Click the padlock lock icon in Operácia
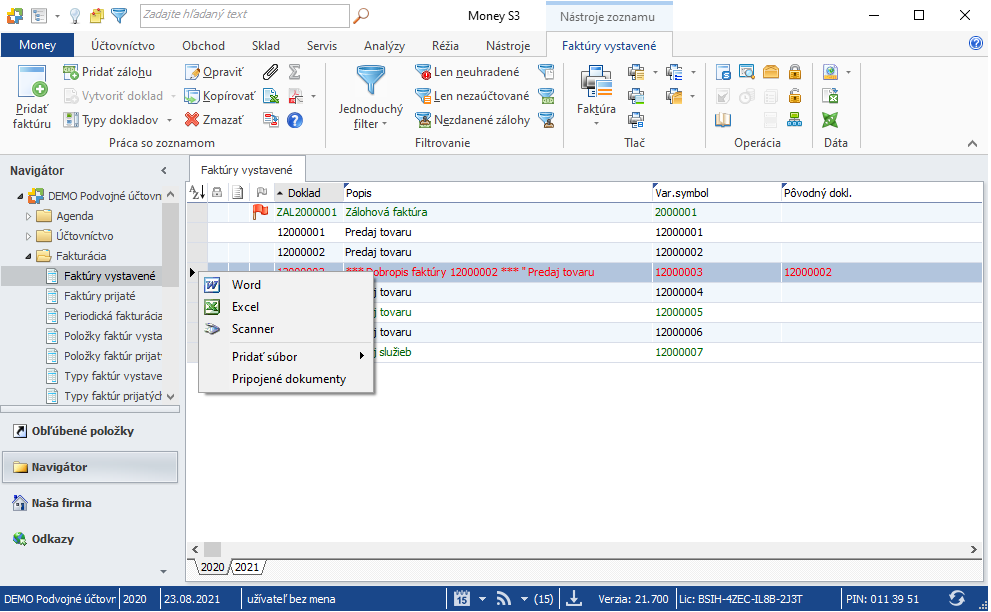The width and height of the screenshot is (991, 612). pyautogui.click(x=795, y=72)
